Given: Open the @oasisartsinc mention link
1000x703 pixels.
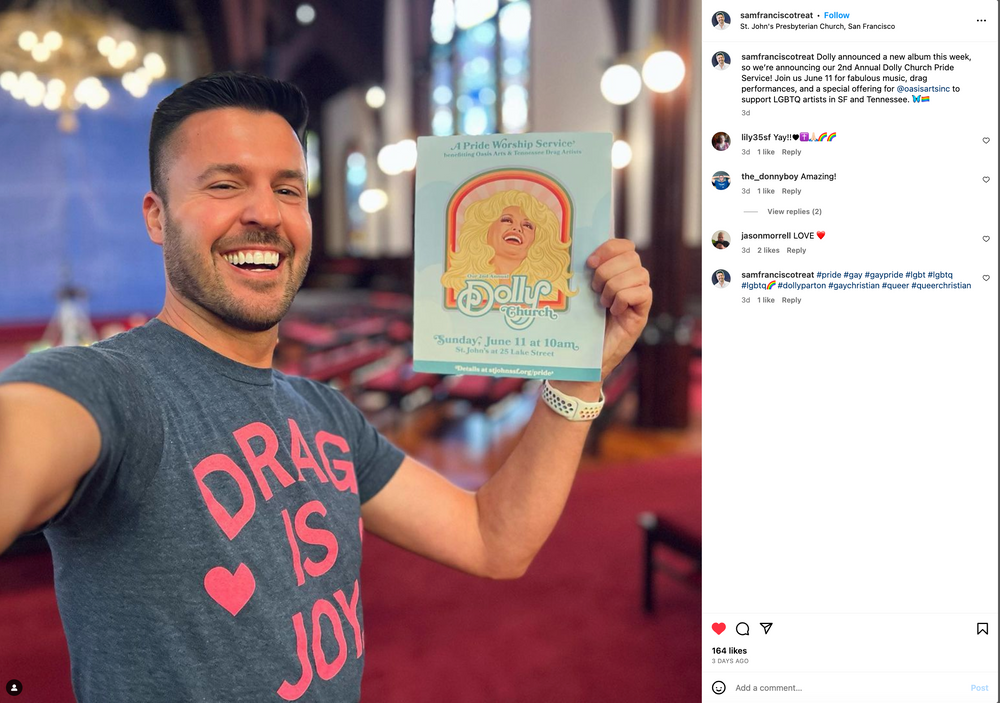Looking at the screenshot, I should pyautogui.click(x=923, y=89).
